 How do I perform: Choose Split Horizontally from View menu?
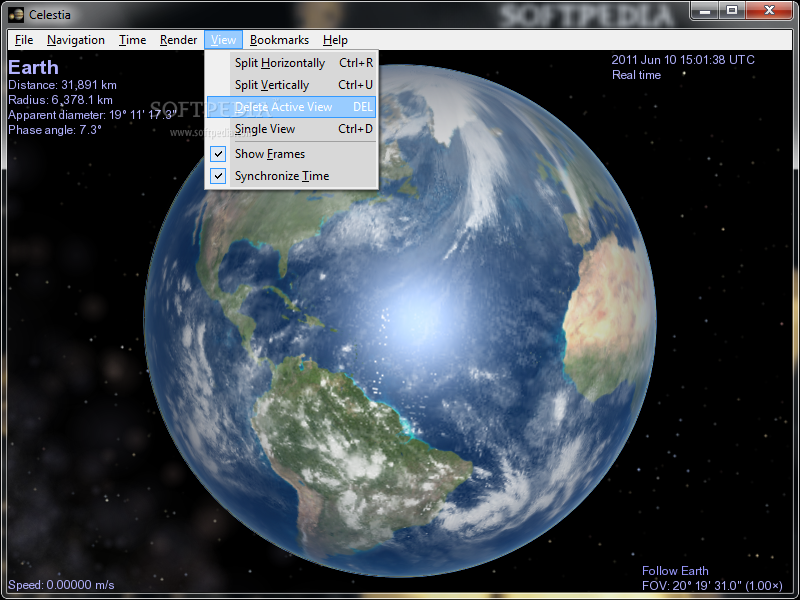pos(291,63)
